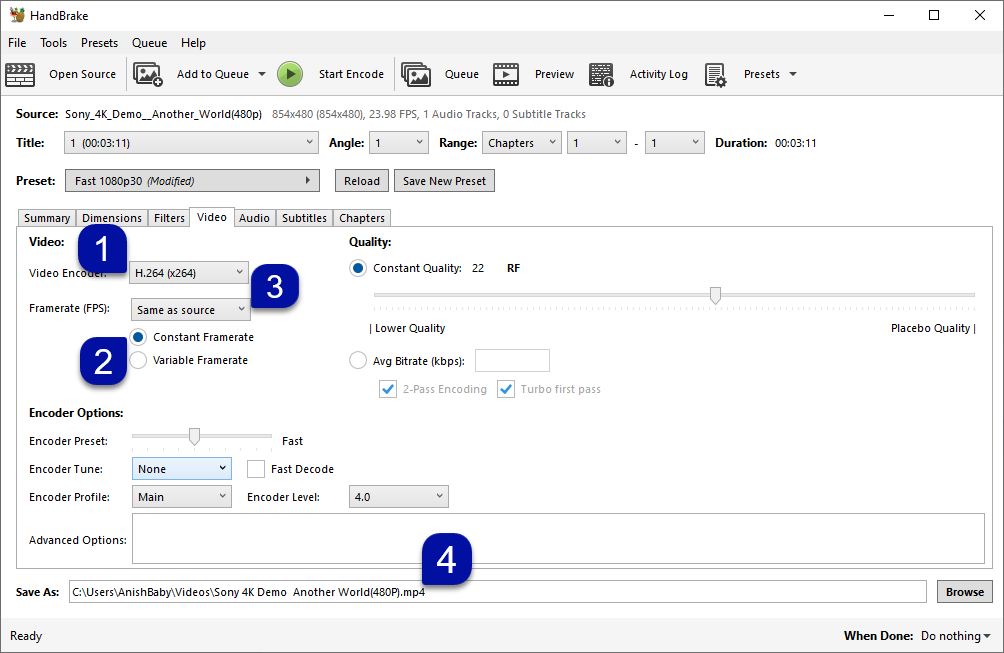1004x653 pixels.
Task: Click the Activity Log icon
Action: tap(601, 74)
